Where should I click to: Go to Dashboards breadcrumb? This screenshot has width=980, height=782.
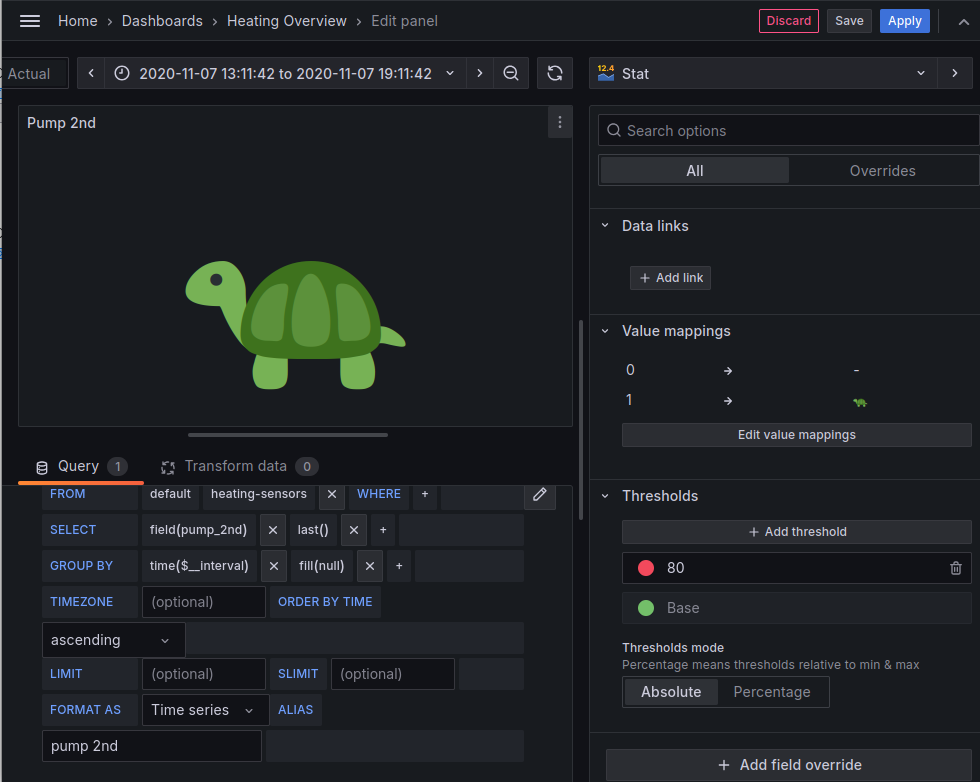(x=162, y=21)
